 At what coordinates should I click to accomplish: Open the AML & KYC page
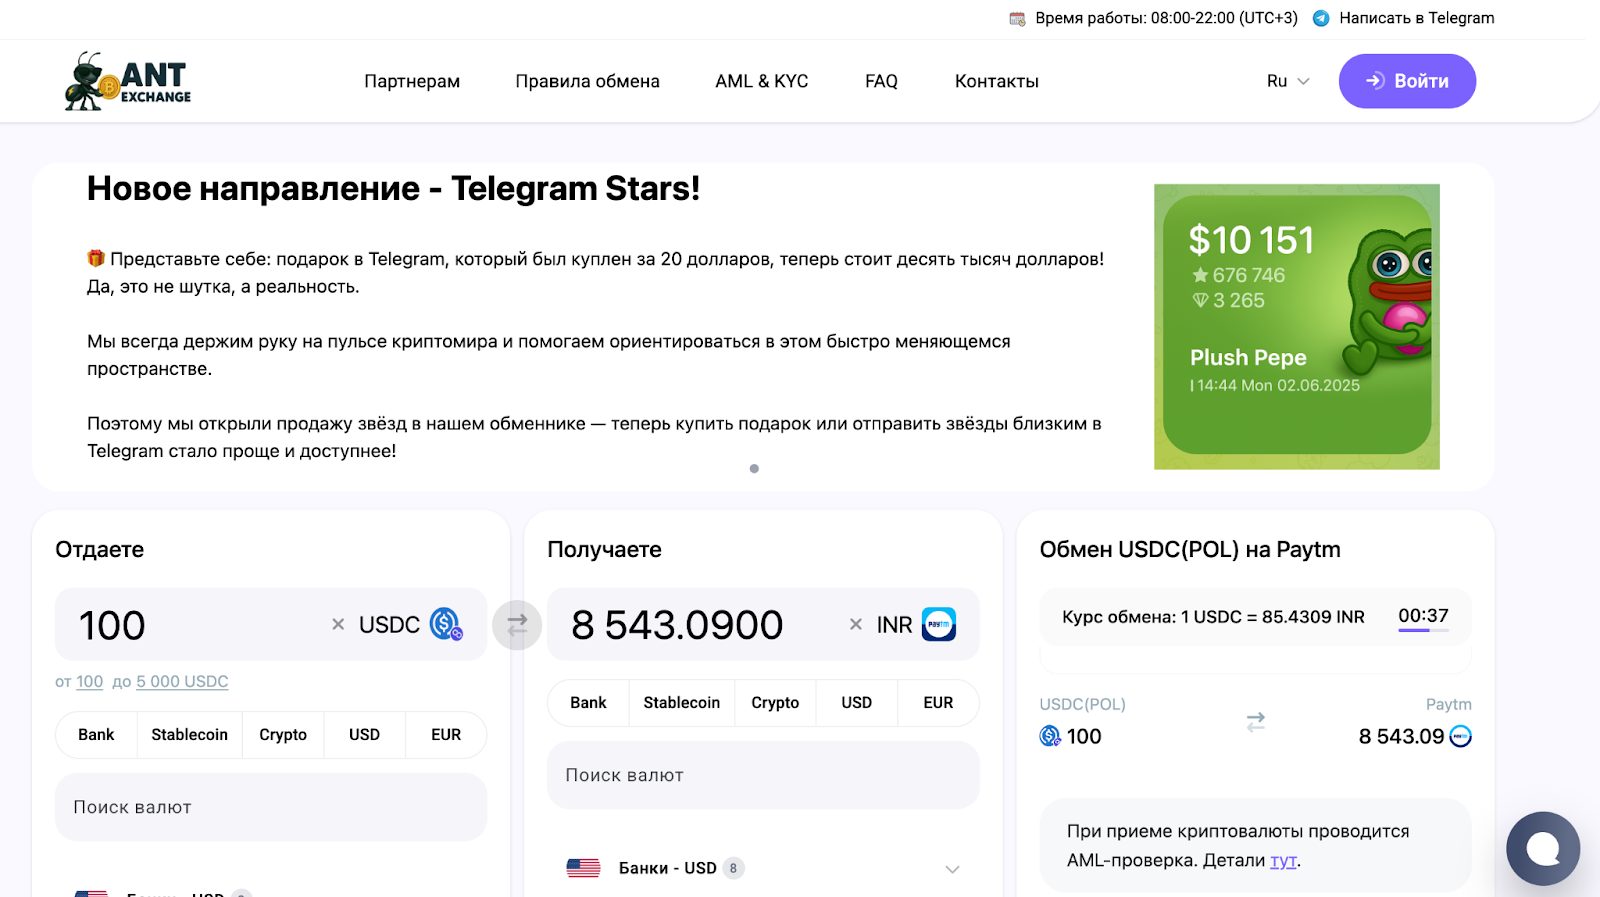[761, 81]
